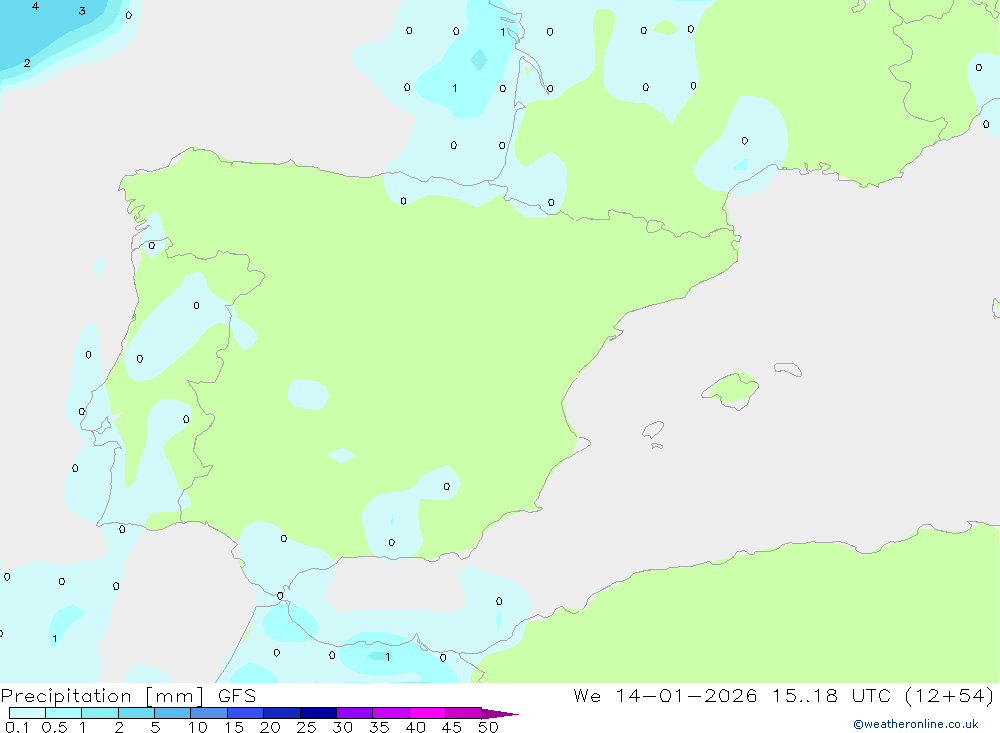Image resolution: width=1000 pixels, height=733 pixels.
Task: Click the 35–40 mm purple legend swatch
Action: [390, 713]
